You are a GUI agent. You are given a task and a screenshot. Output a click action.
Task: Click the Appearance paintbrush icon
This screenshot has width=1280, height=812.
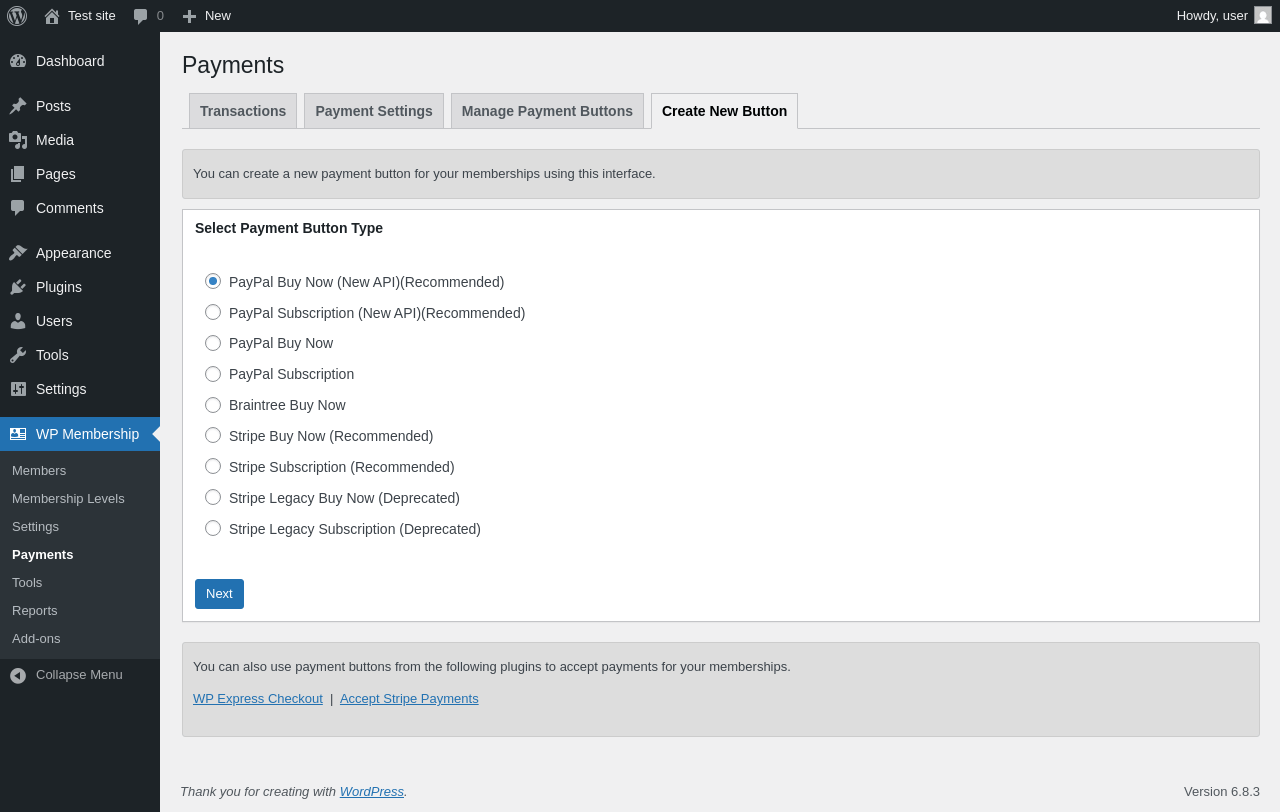click(18, 253)
